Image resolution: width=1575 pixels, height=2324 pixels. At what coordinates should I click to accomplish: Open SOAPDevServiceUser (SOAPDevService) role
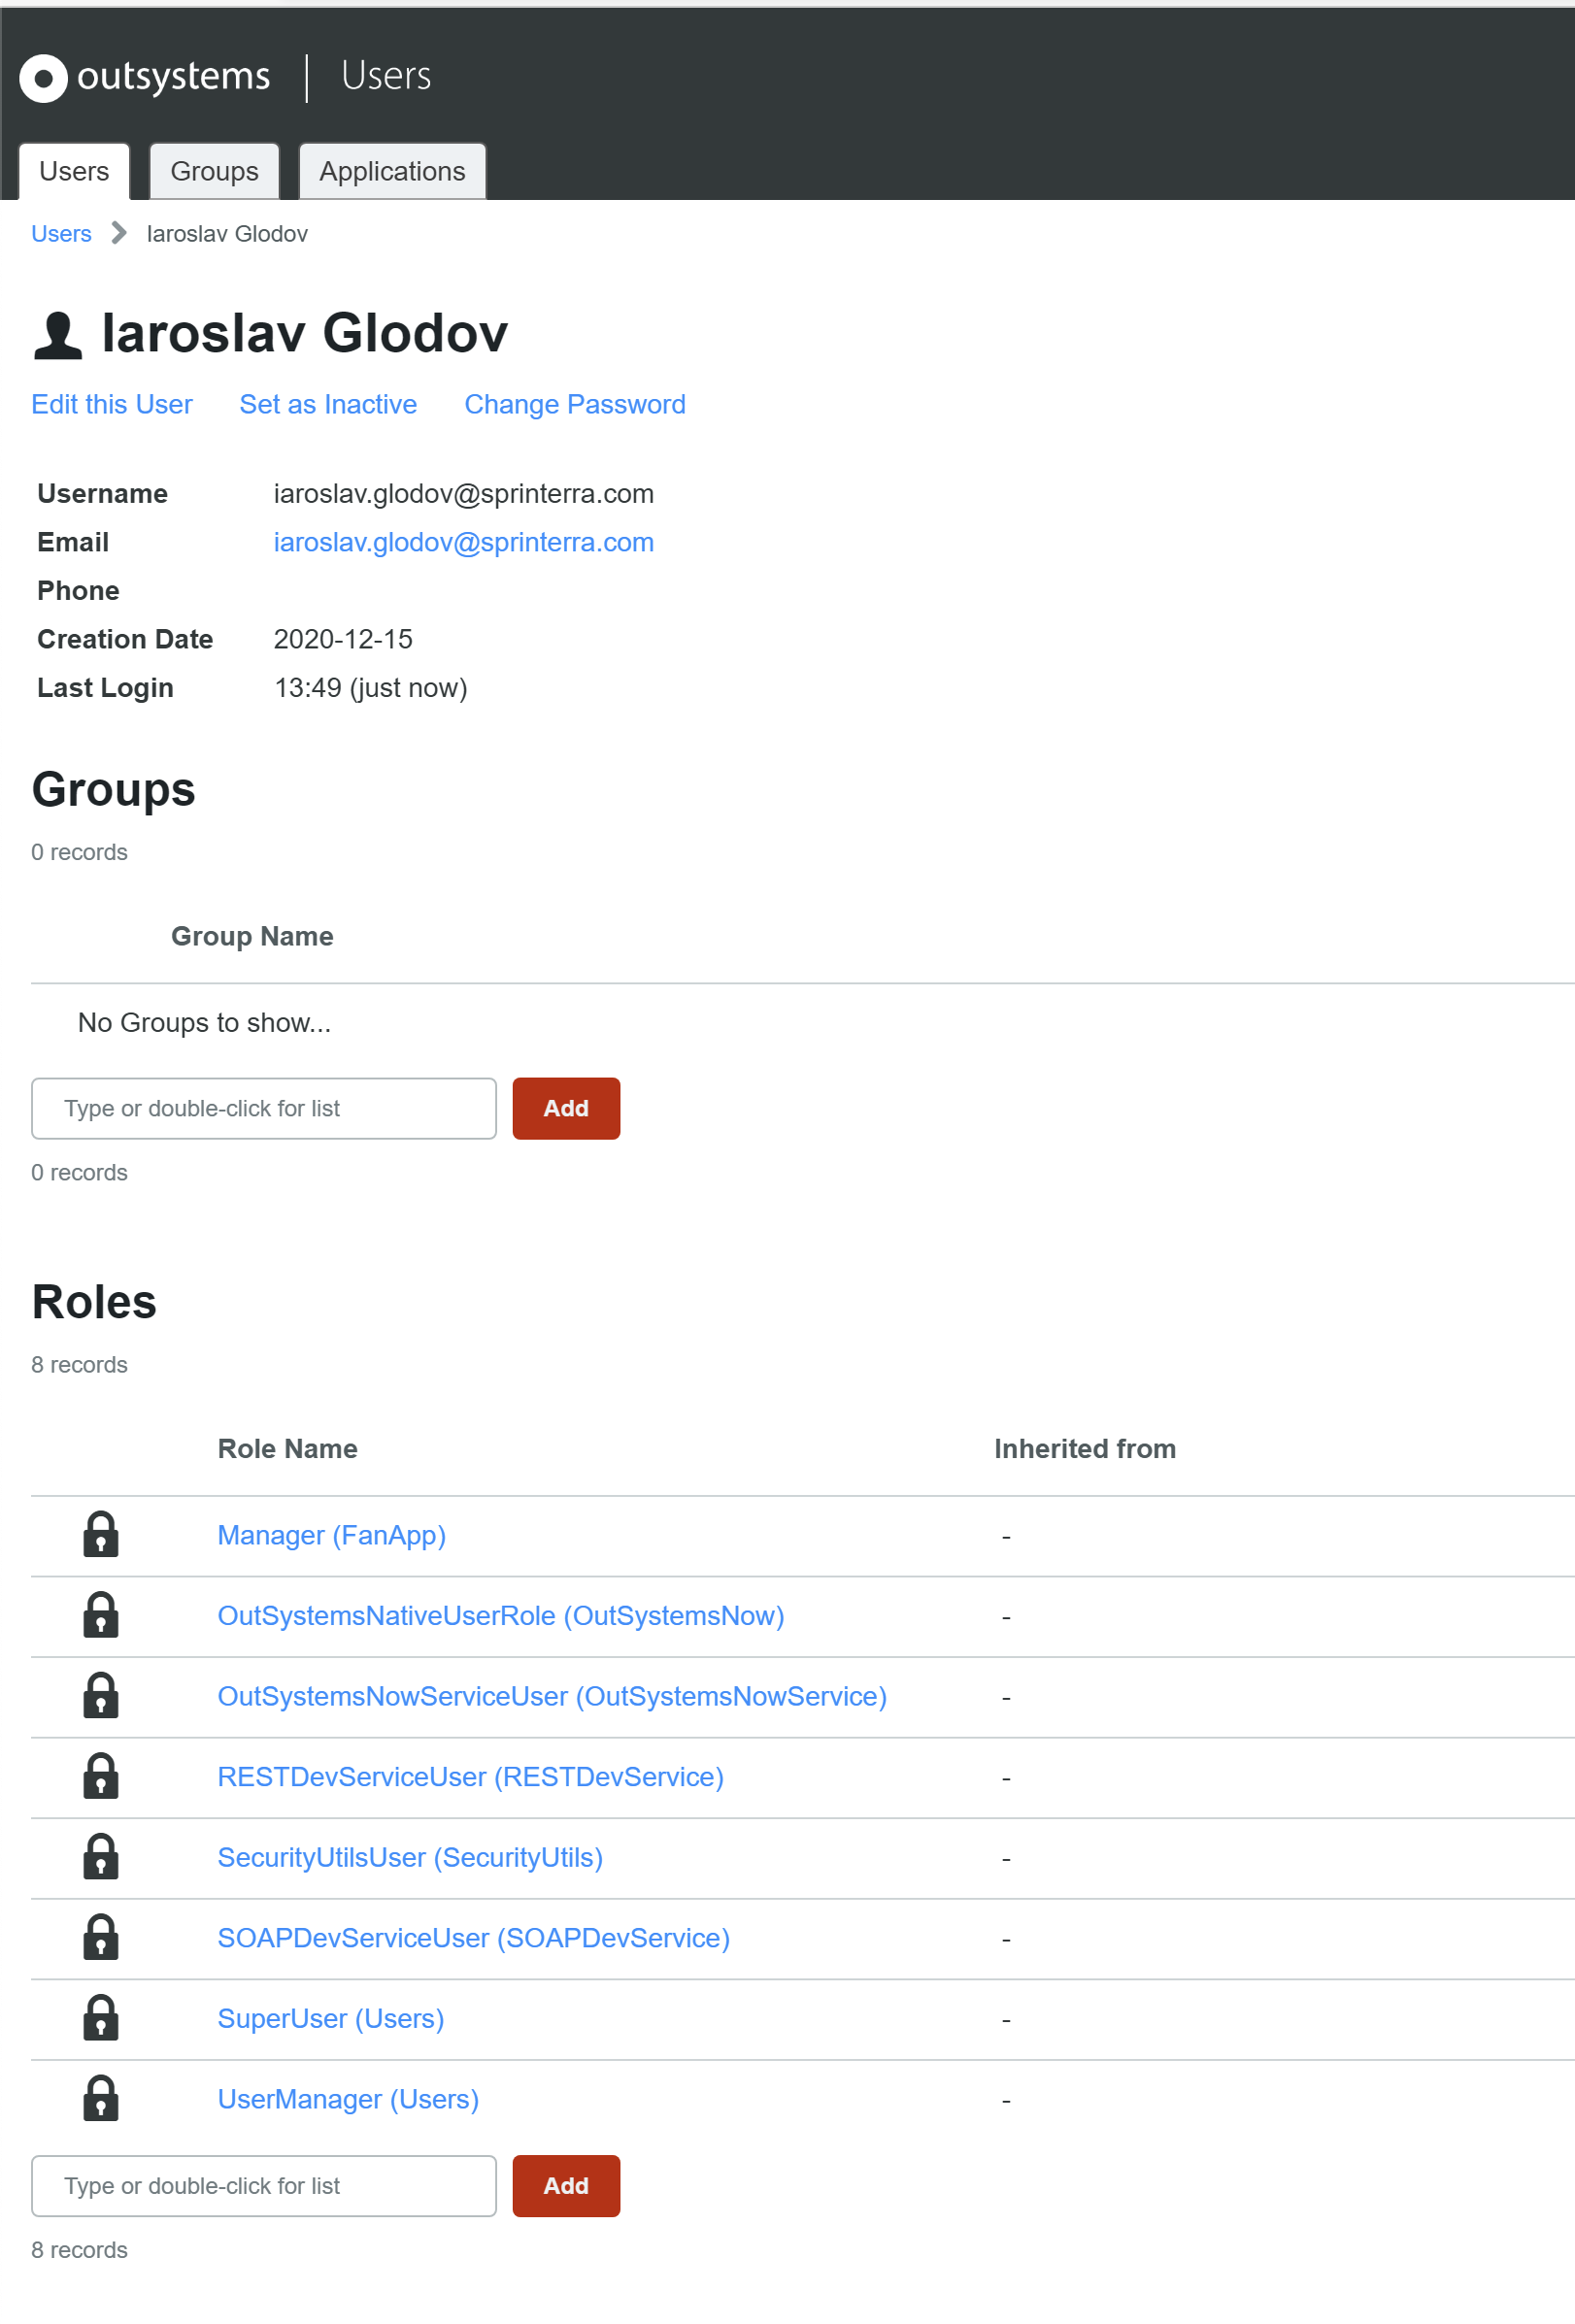[x=474, y=1938]
